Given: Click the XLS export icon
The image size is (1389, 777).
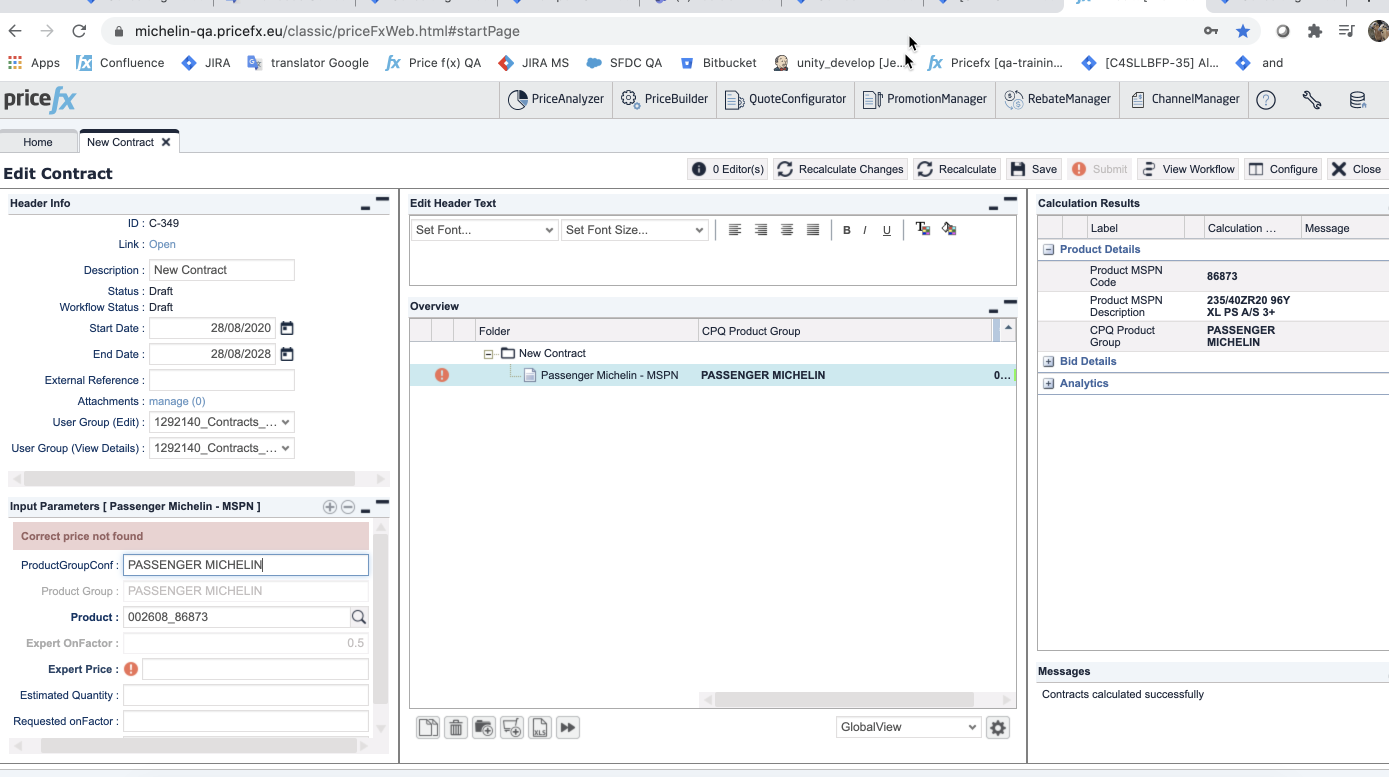Looking at the screenshot, I should tap(540, 728).
